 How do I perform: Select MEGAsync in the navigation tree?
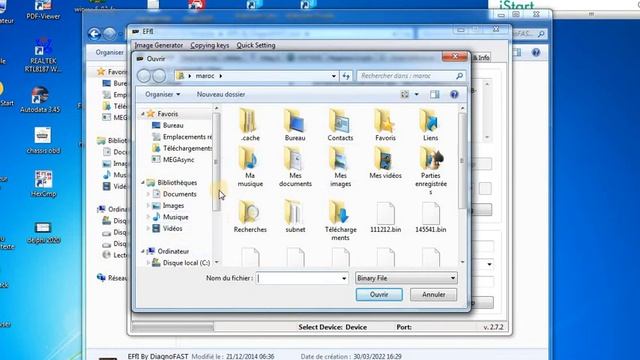[178, 160]
